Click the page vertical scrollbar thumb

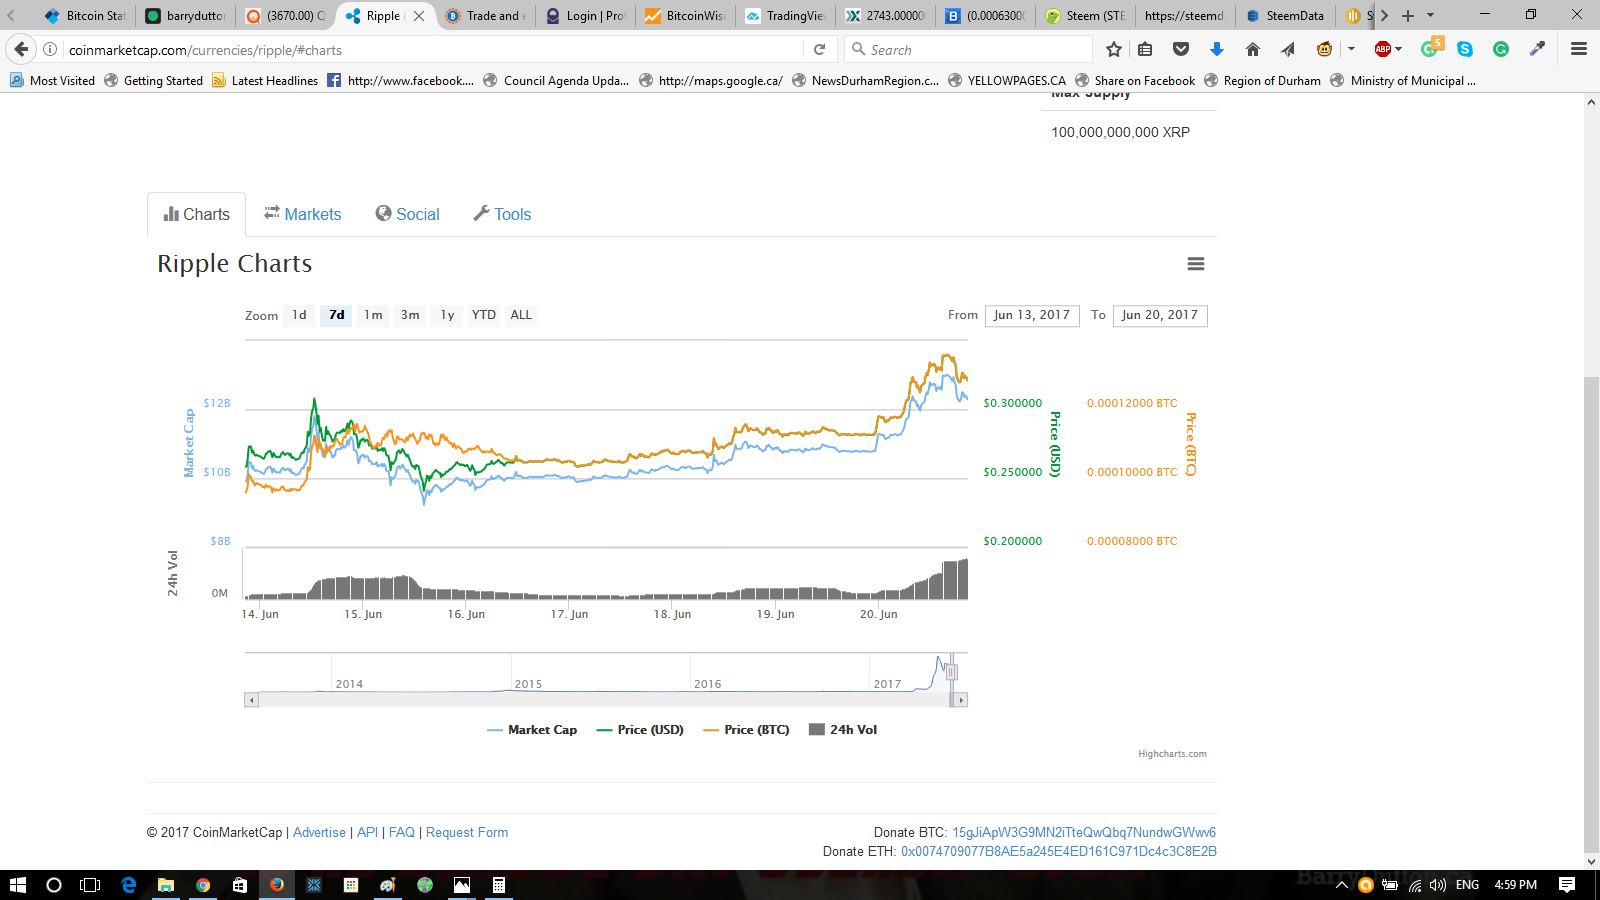(1591, 614)
